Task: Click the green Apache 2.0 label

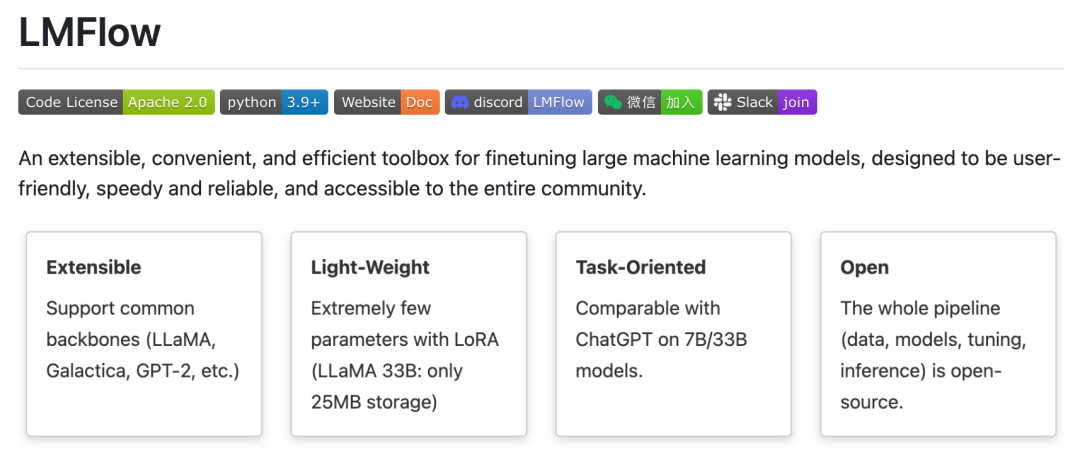Action: pos(168,102)
